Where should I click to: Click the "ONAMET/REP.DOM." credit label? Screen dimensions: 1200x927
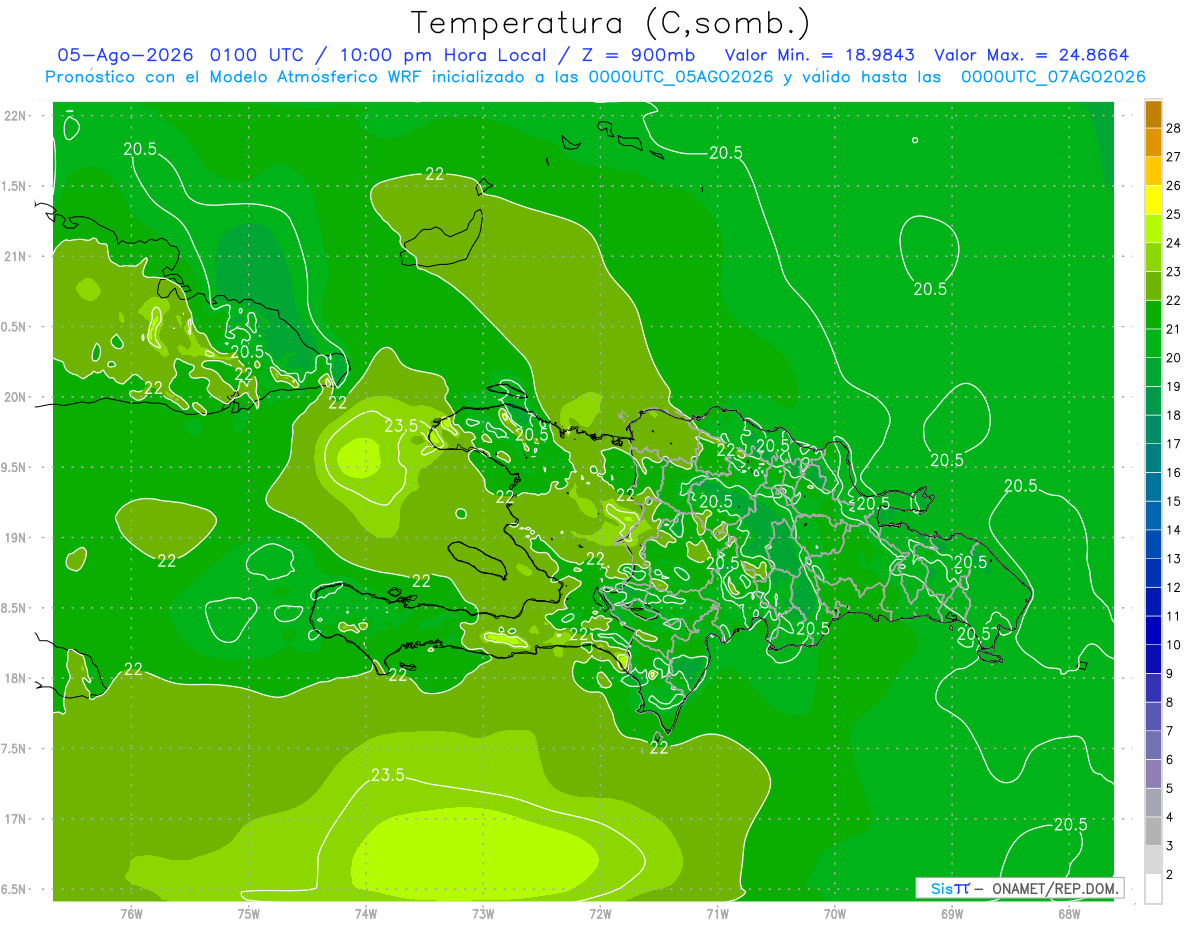(1057, 888)
